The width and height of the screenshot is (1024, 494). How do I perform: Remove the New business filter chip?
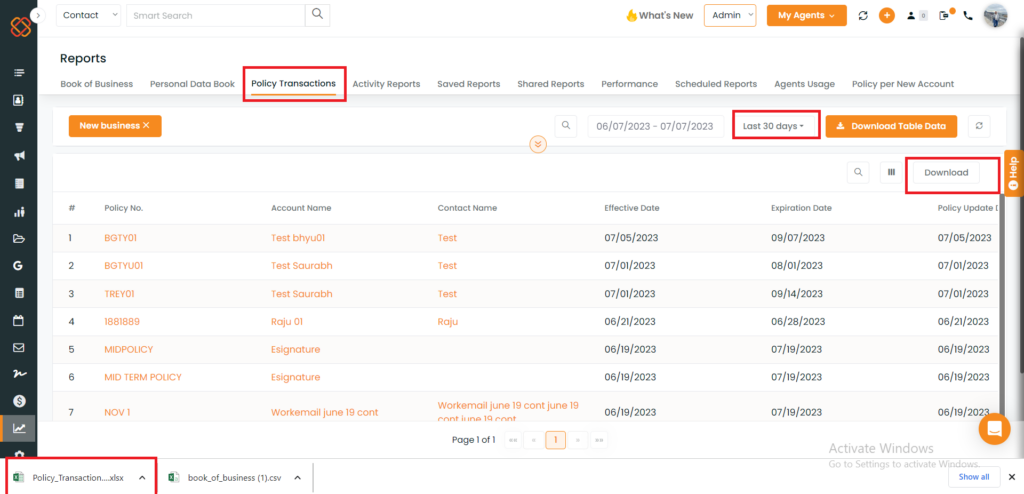pos(146,125)
